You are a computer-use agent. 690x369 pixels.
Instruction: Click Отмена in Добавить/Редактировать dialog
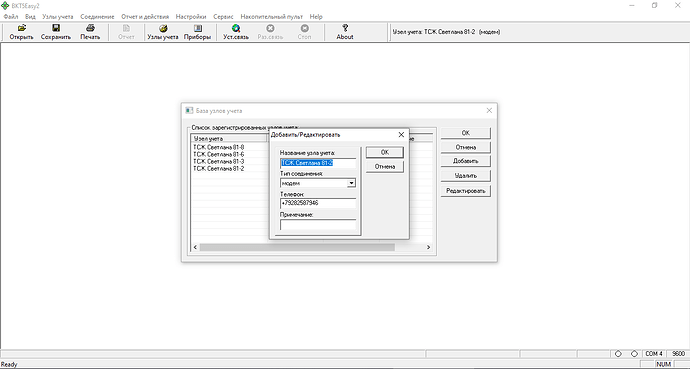click(385, 167)
